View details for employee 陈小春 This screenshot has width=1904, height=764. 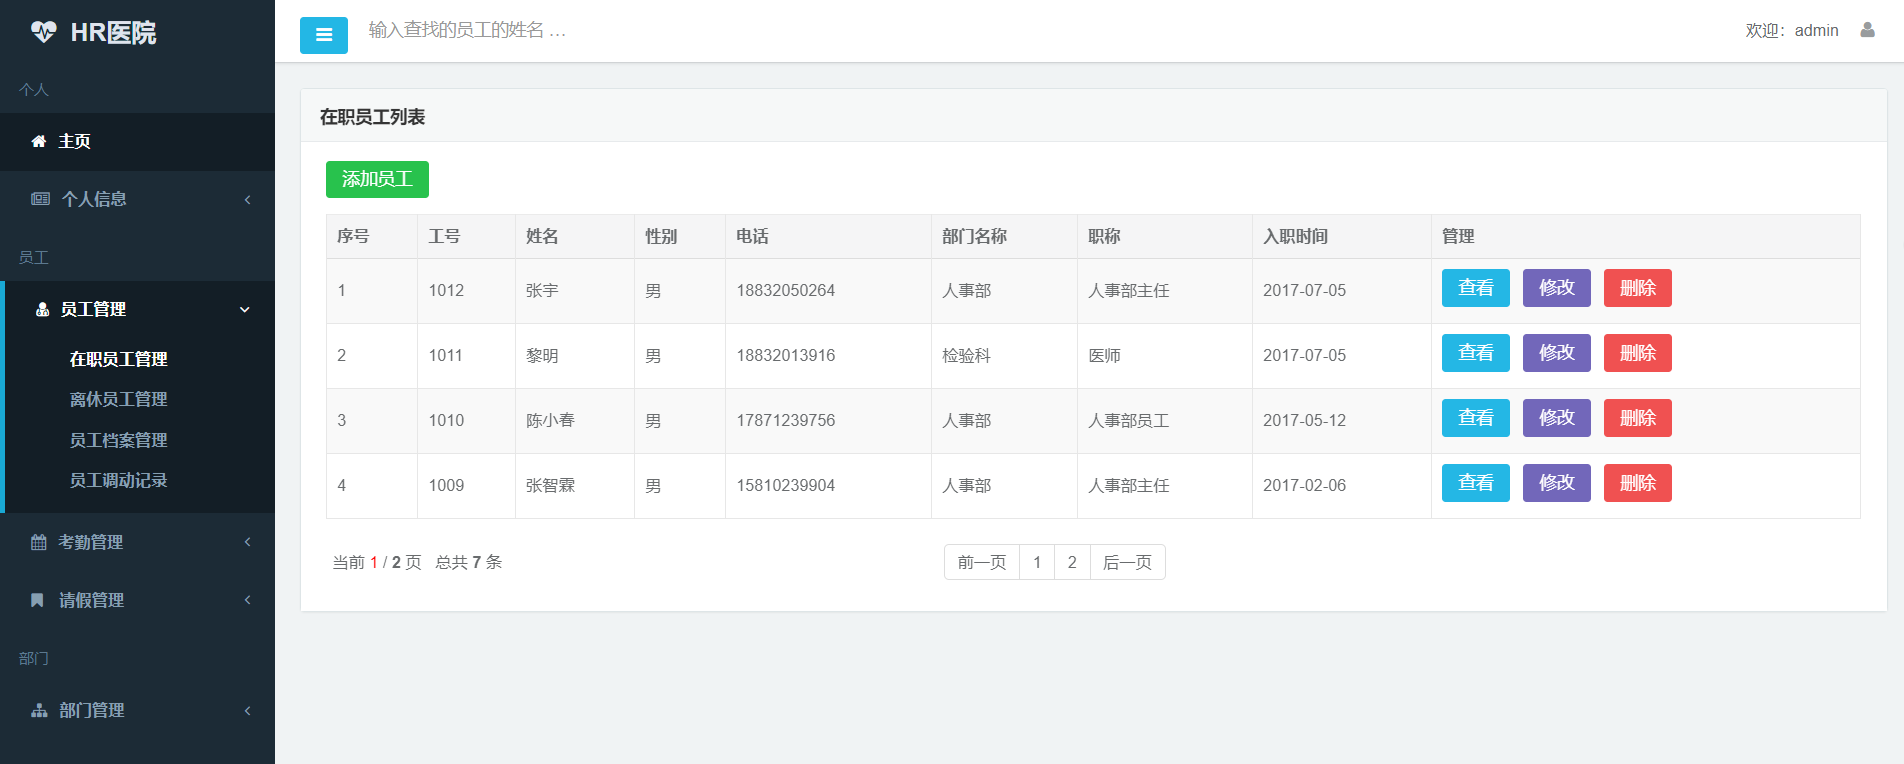click(x=1476, y=418)
